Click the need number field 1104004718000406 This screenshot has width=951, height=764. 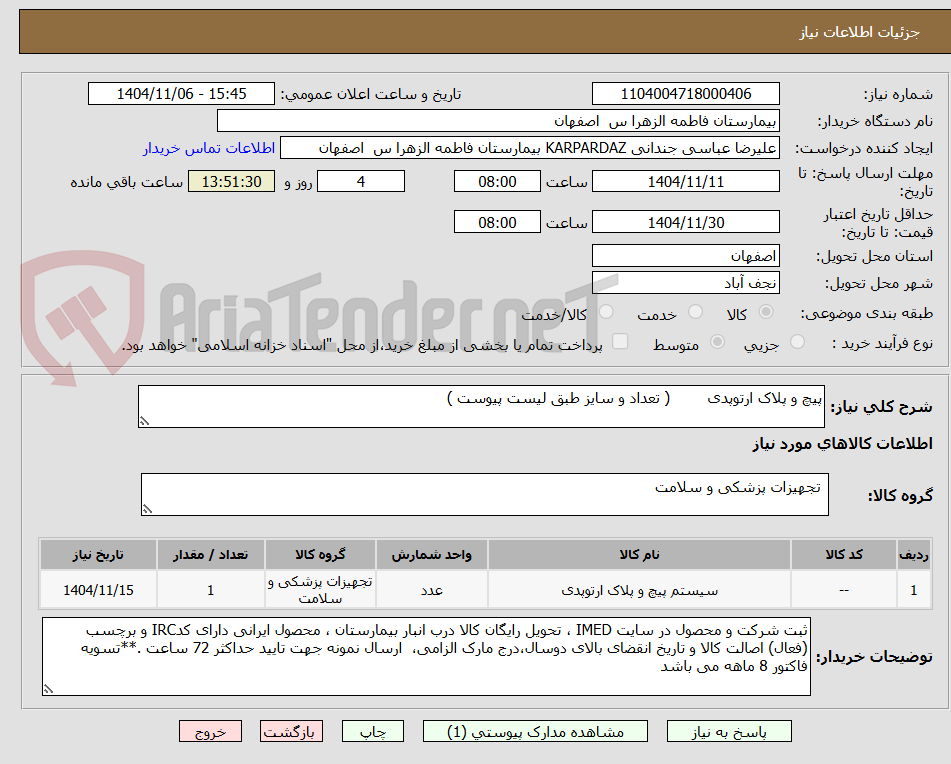tap(685, 94)
